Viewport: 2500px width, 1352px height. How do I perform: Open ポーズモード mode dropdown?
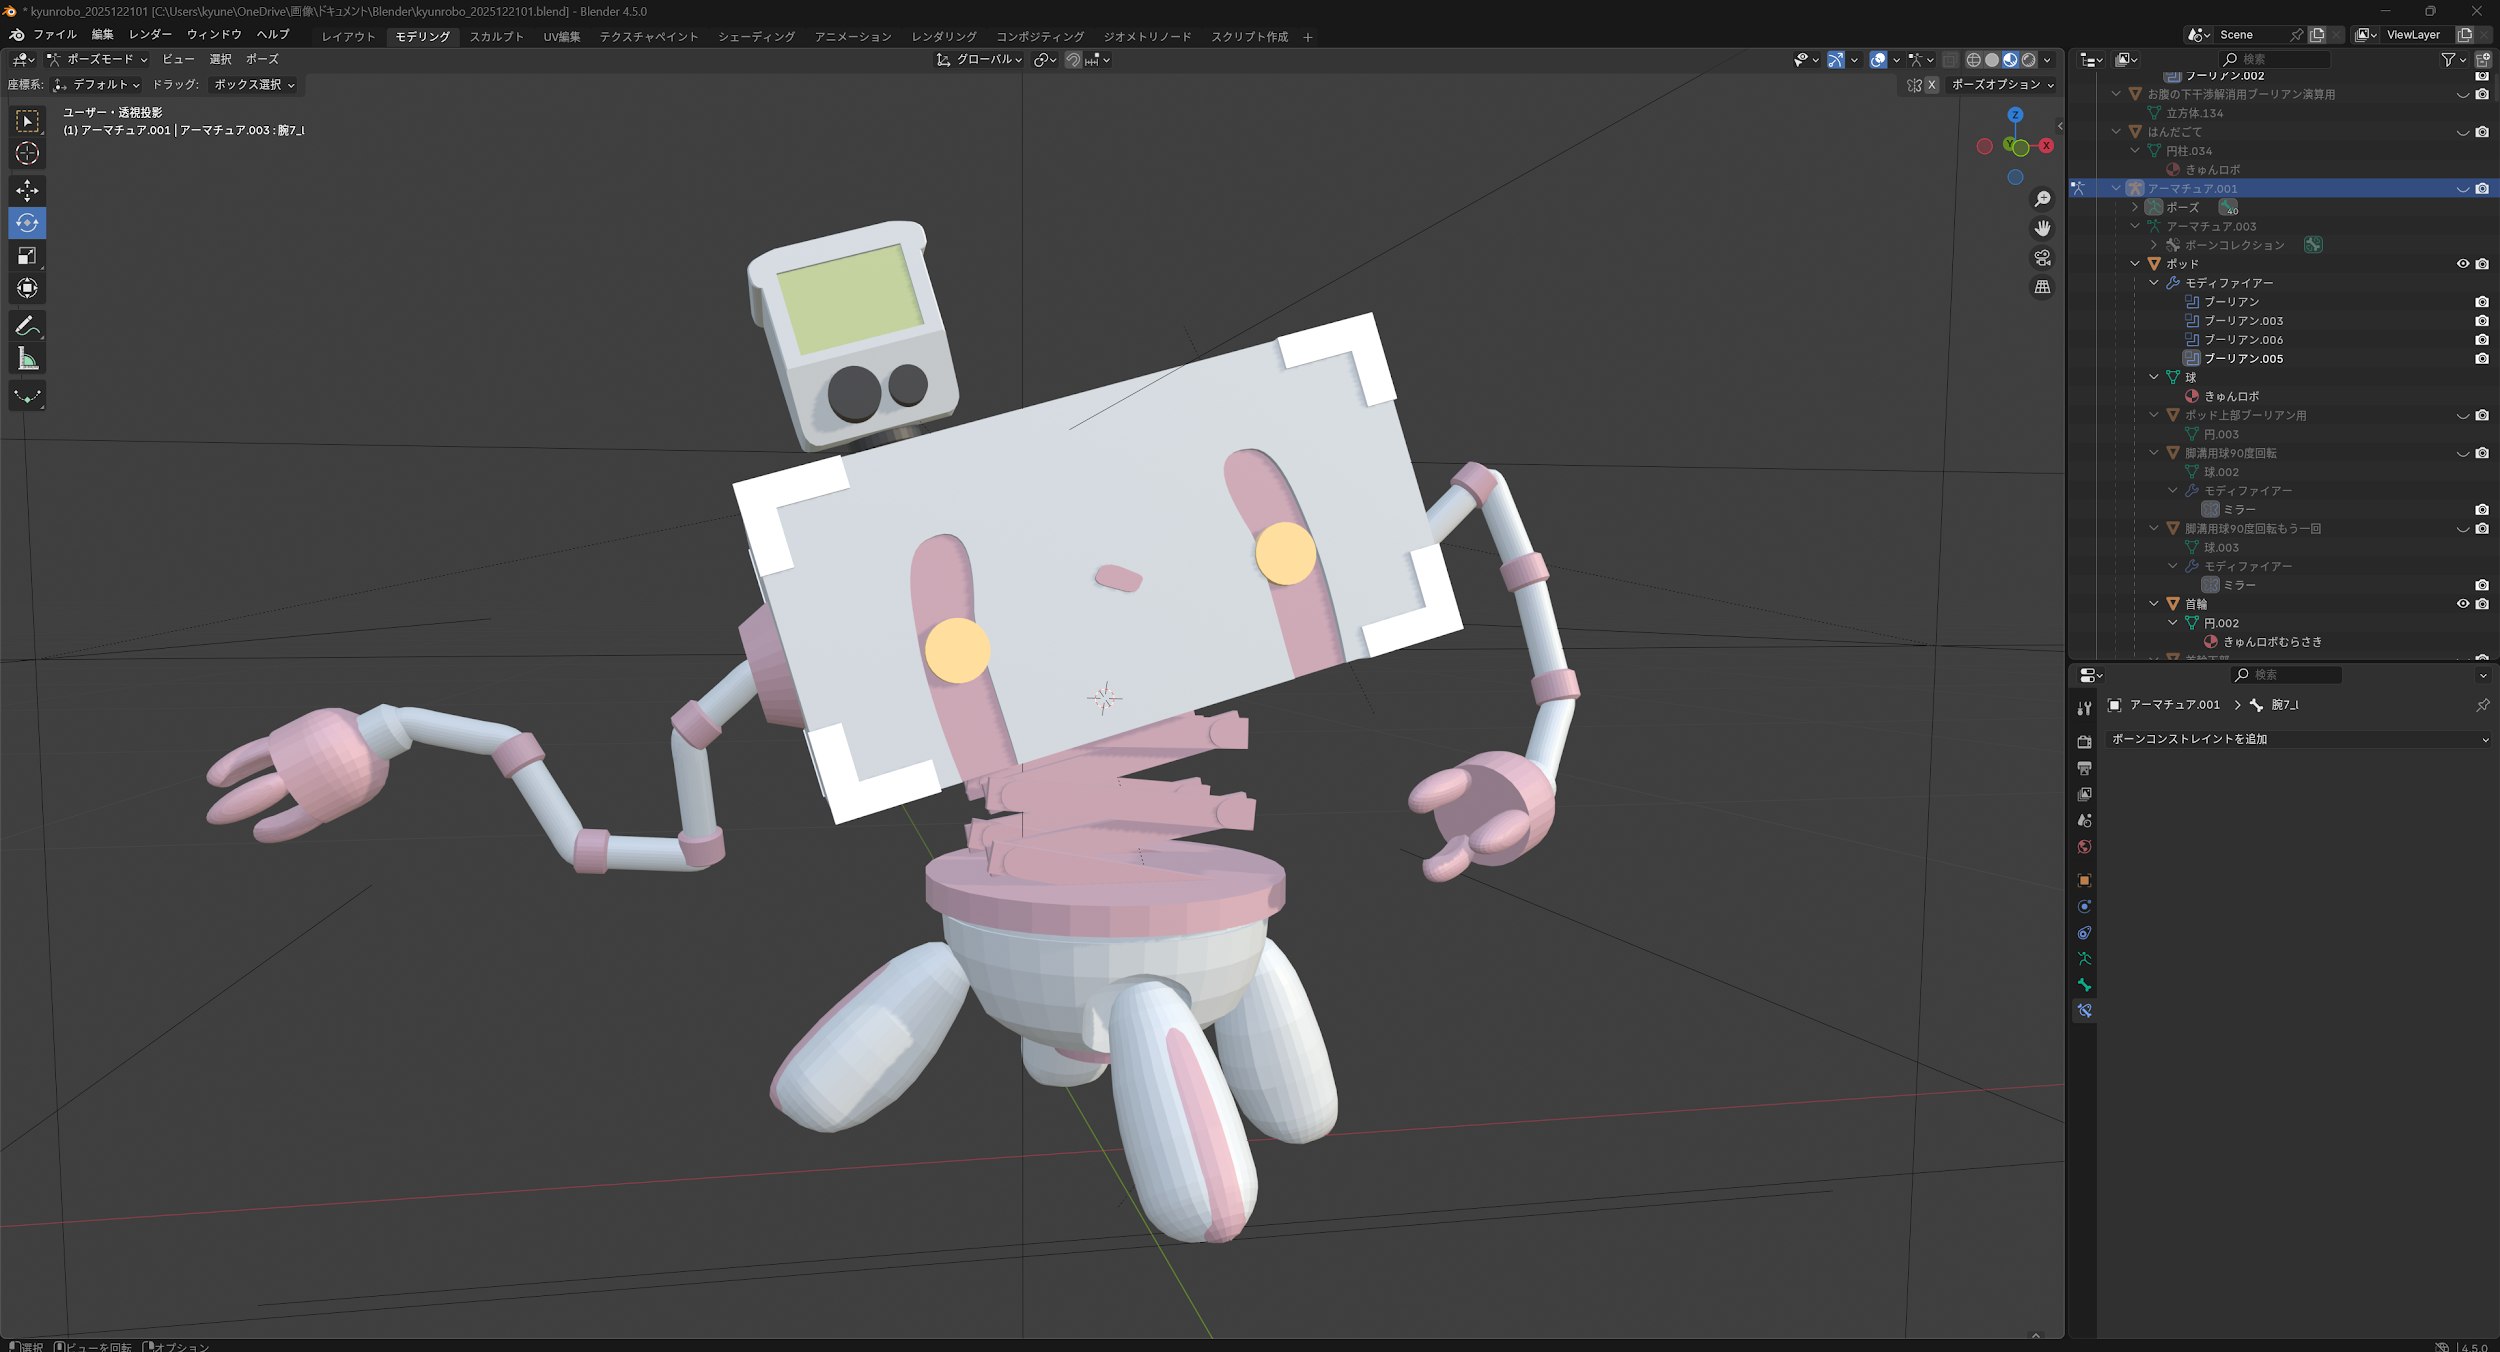click(97, 60)
